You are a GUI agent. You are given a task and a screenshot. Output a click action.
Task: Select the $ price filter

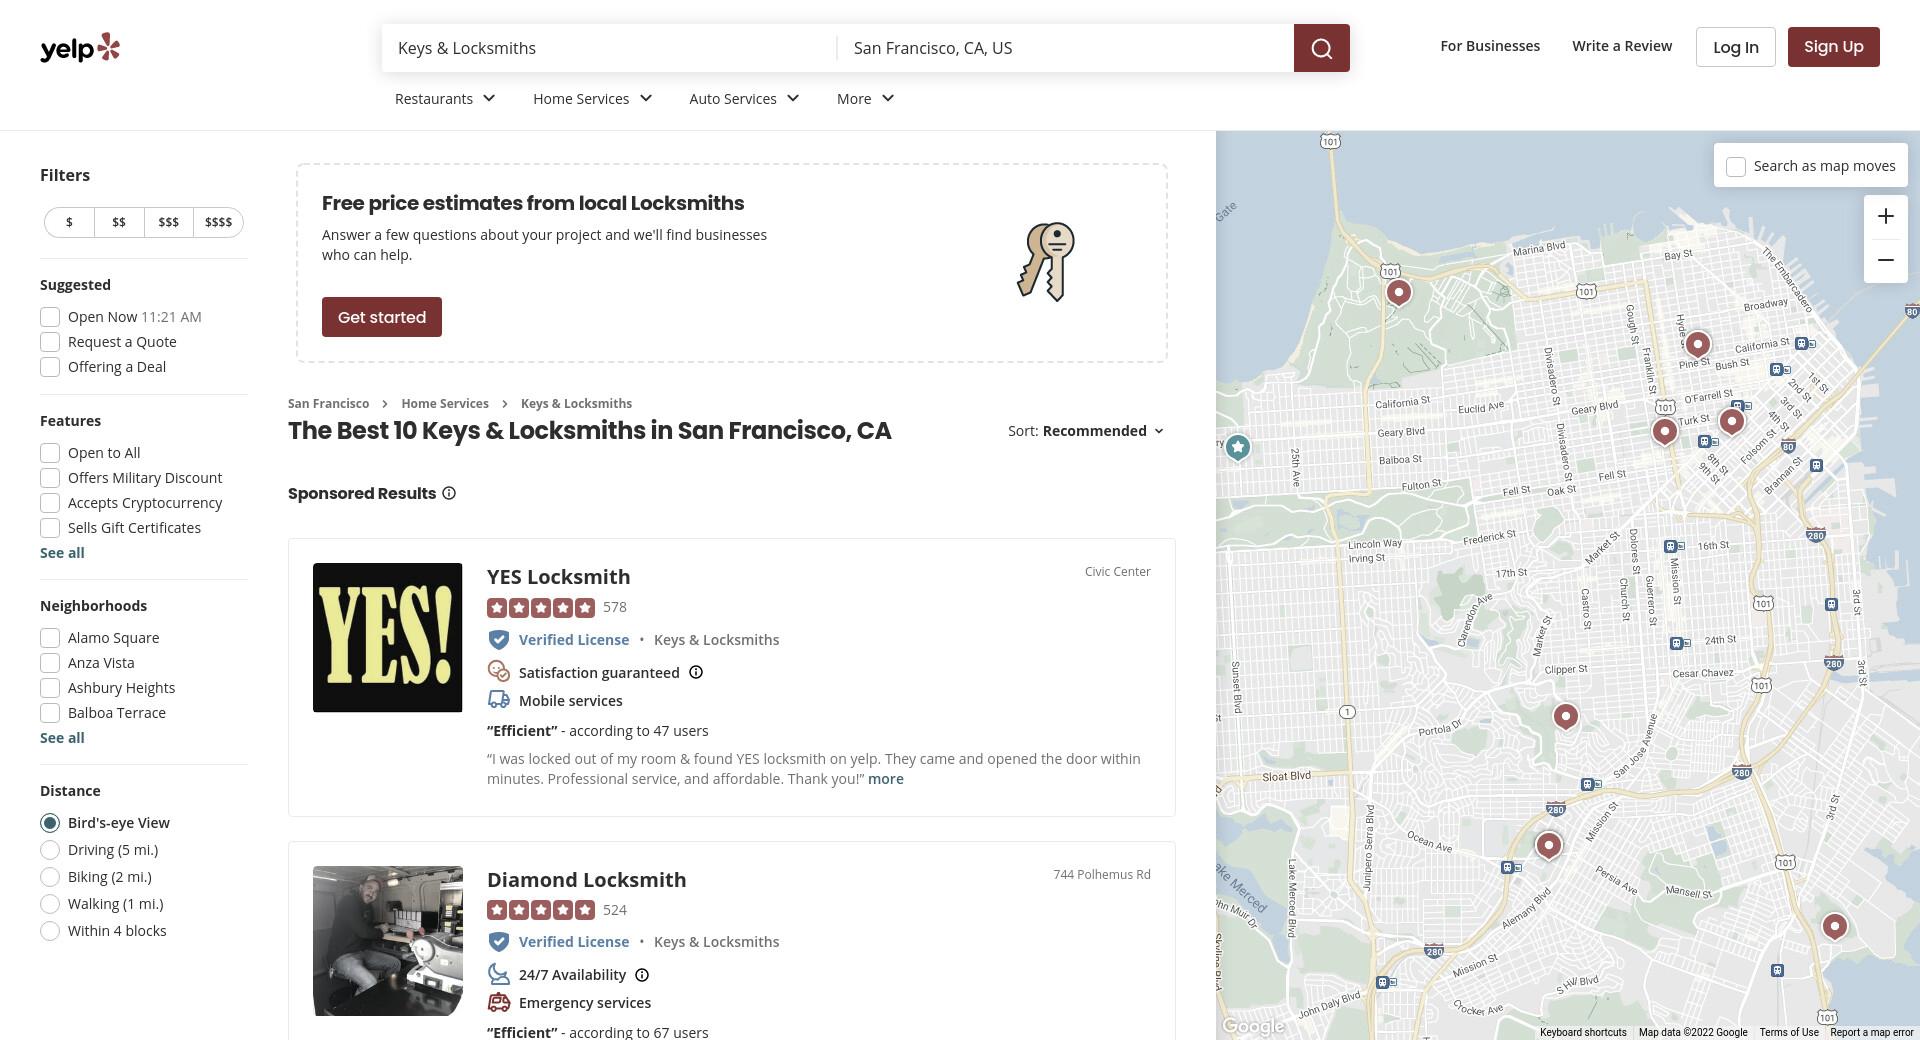(69, 222)
